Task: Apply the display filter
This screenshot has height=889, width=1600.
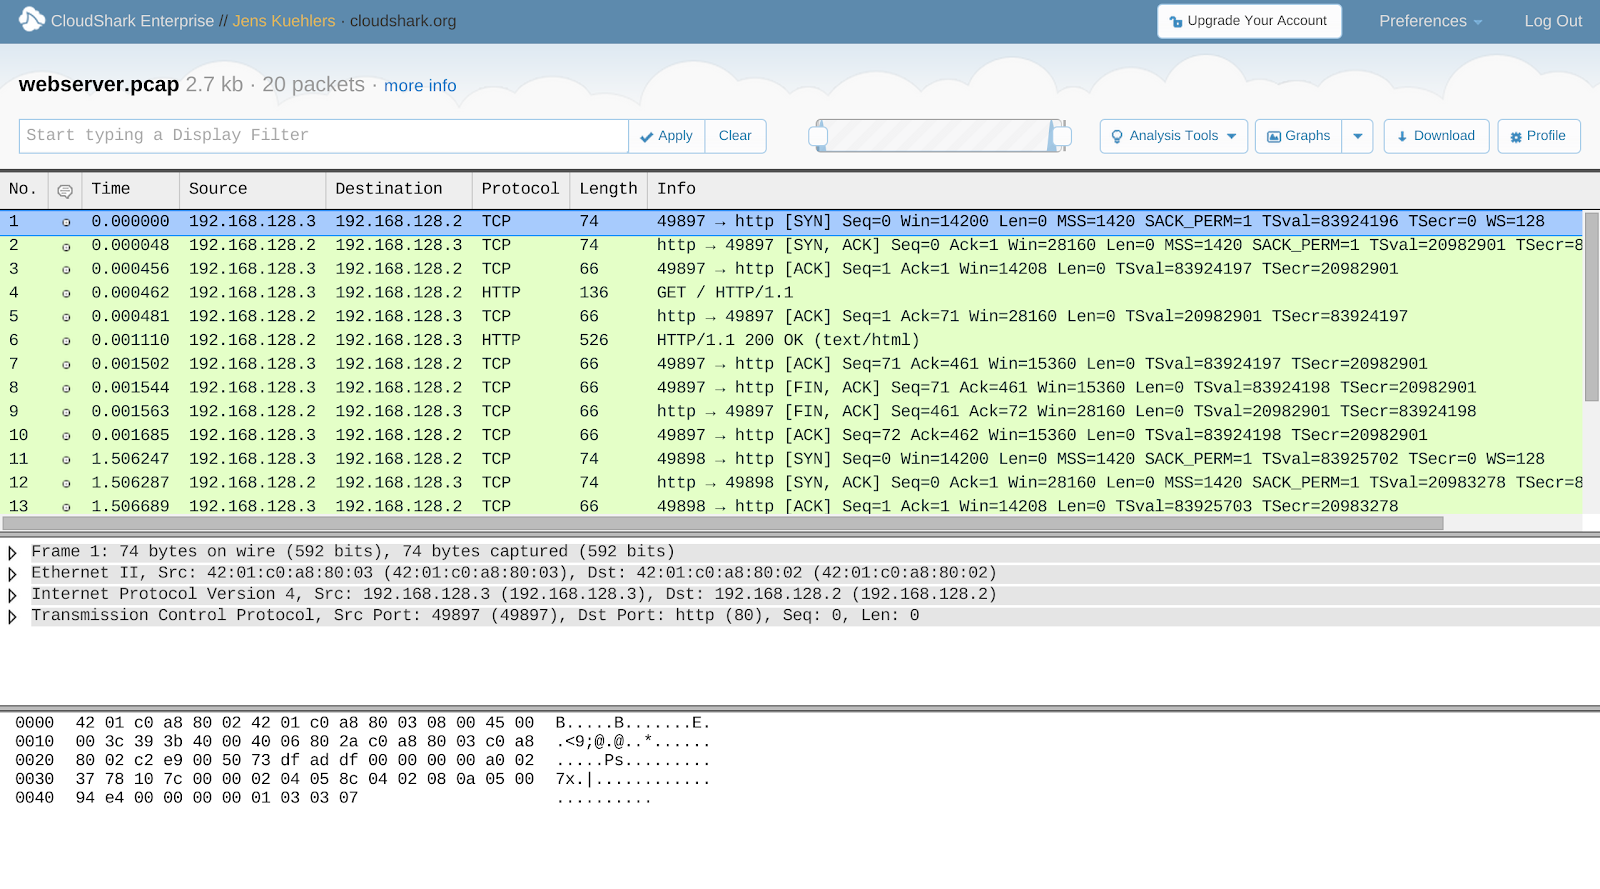Action: 667,136
